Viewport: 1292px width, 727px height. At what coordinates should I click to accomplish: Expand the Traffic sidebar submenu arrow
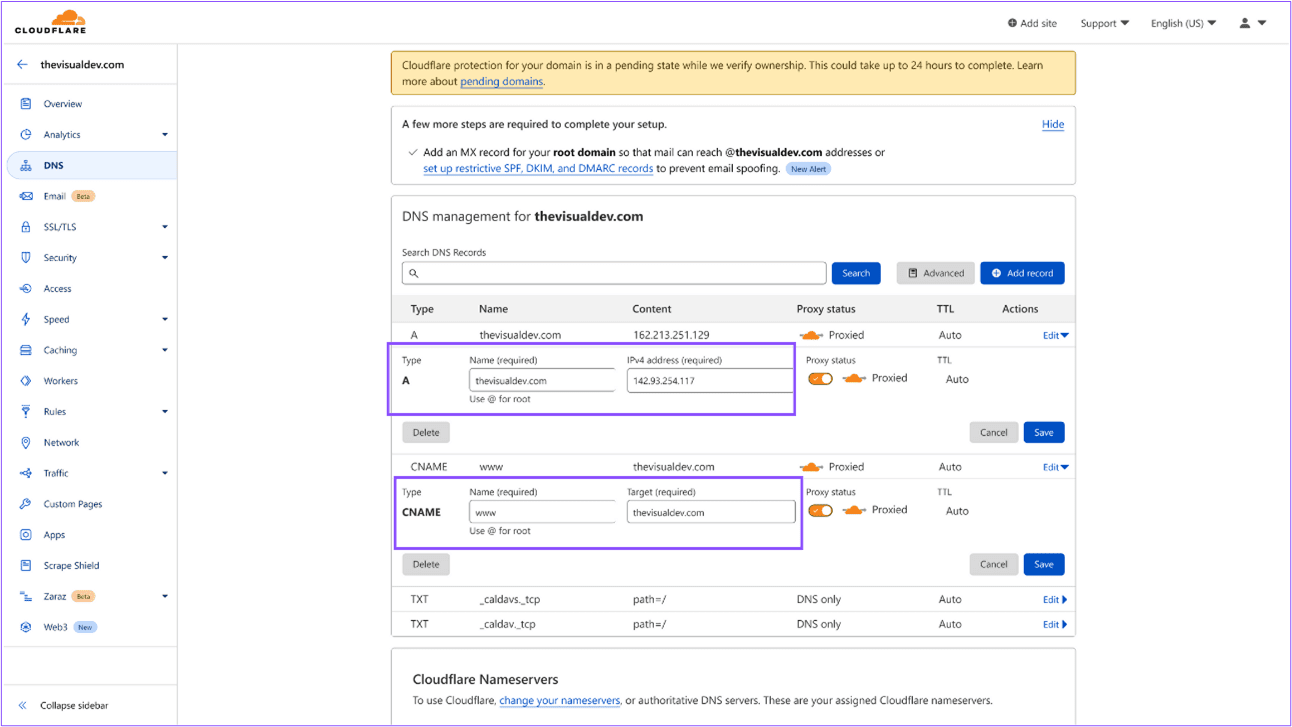pos(165,474)
